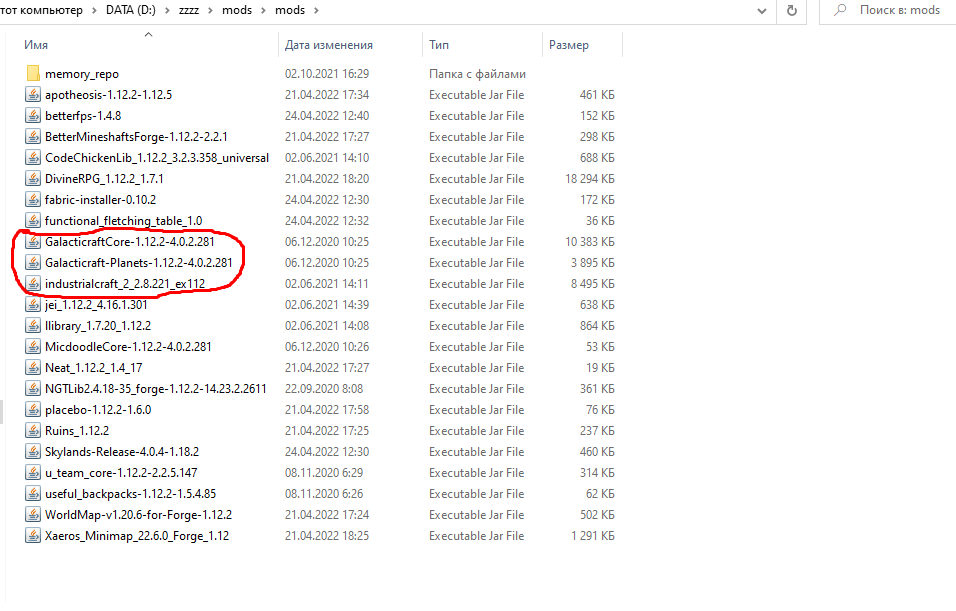Click the betterfps-1.4.8 jar icon
Image resolution: width=956 pixels, height=611 pixels.
(x=33, y=116)
